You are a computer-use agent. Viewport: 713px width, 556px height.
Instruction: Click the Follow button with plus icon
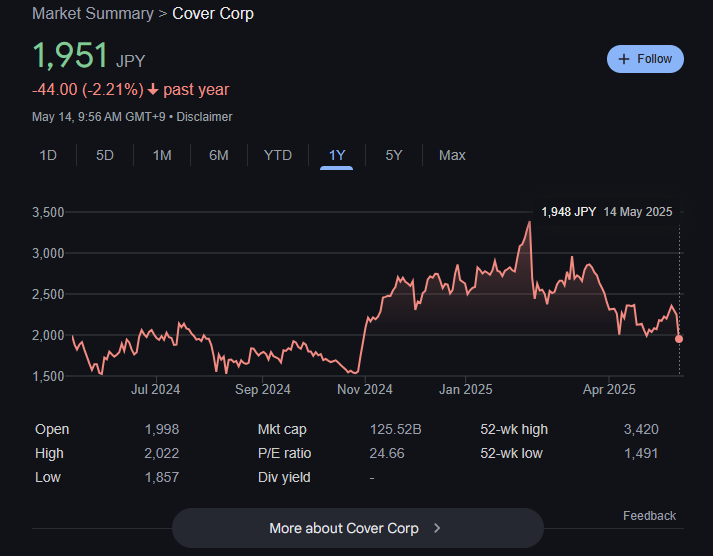tap(645, 59)
